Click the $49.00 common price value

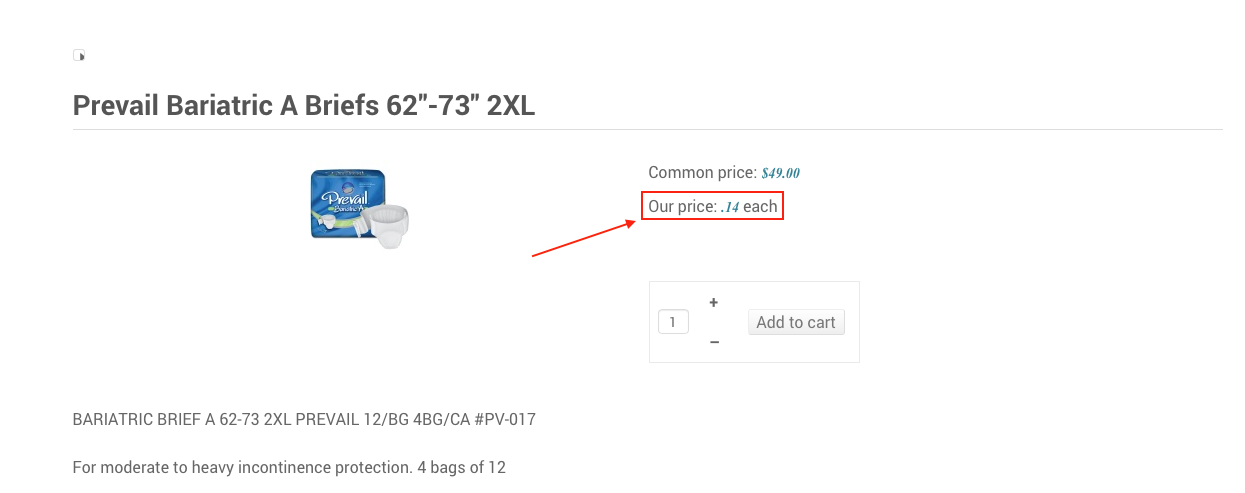click(780, 173)
